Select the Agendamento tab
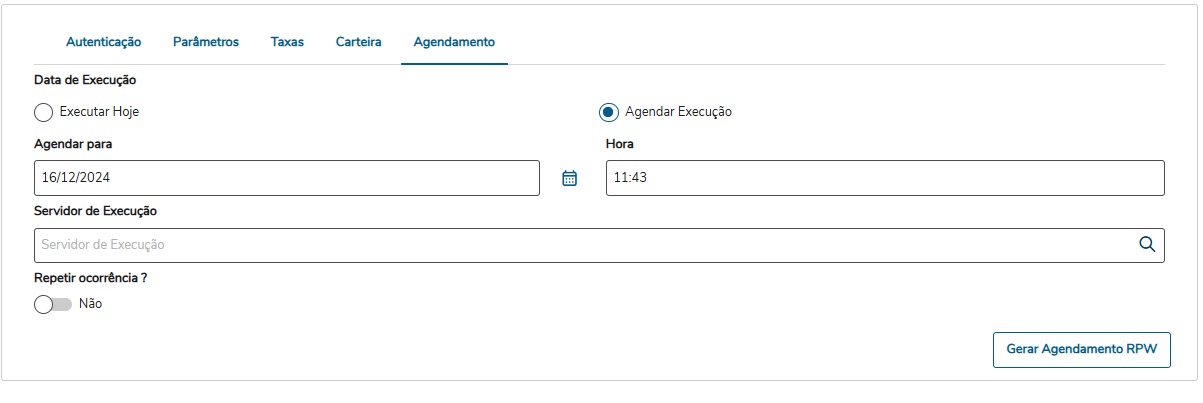1203x403 pixels. pos(454,42)
